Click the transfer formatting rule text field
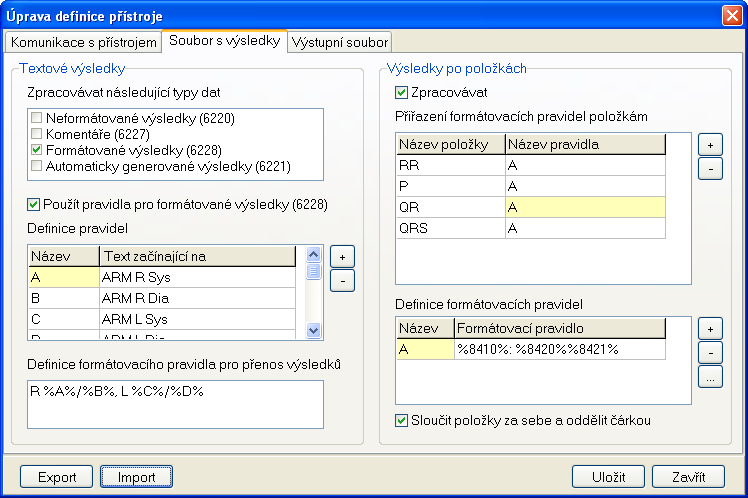Image resolution: width=748 pixels, height=498 pixels. click(175, 404)
